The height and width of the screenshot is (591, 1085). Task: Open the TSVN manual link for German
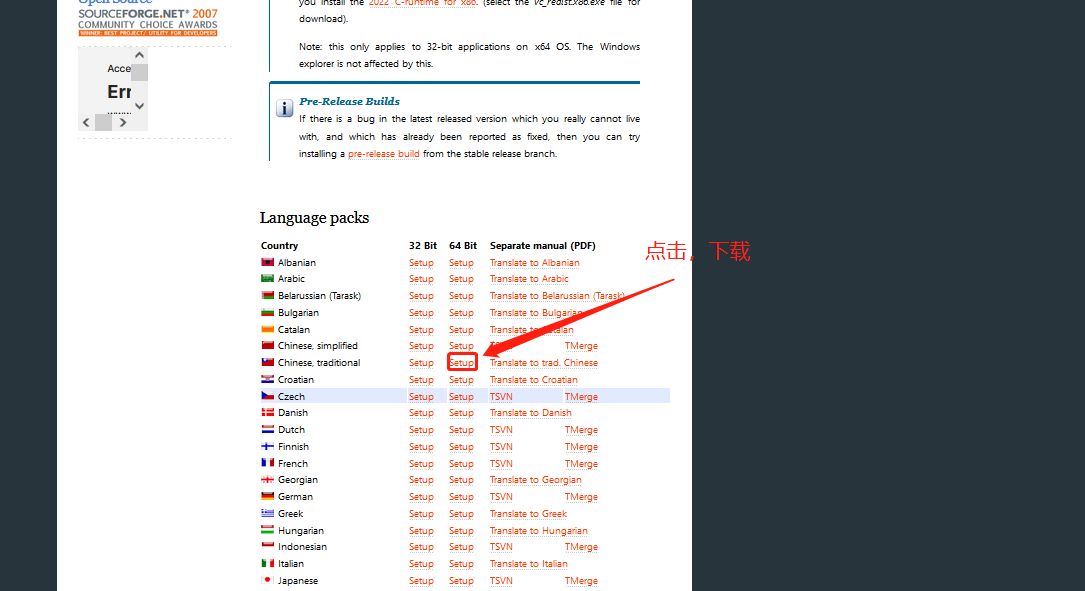tap(502, 497)
